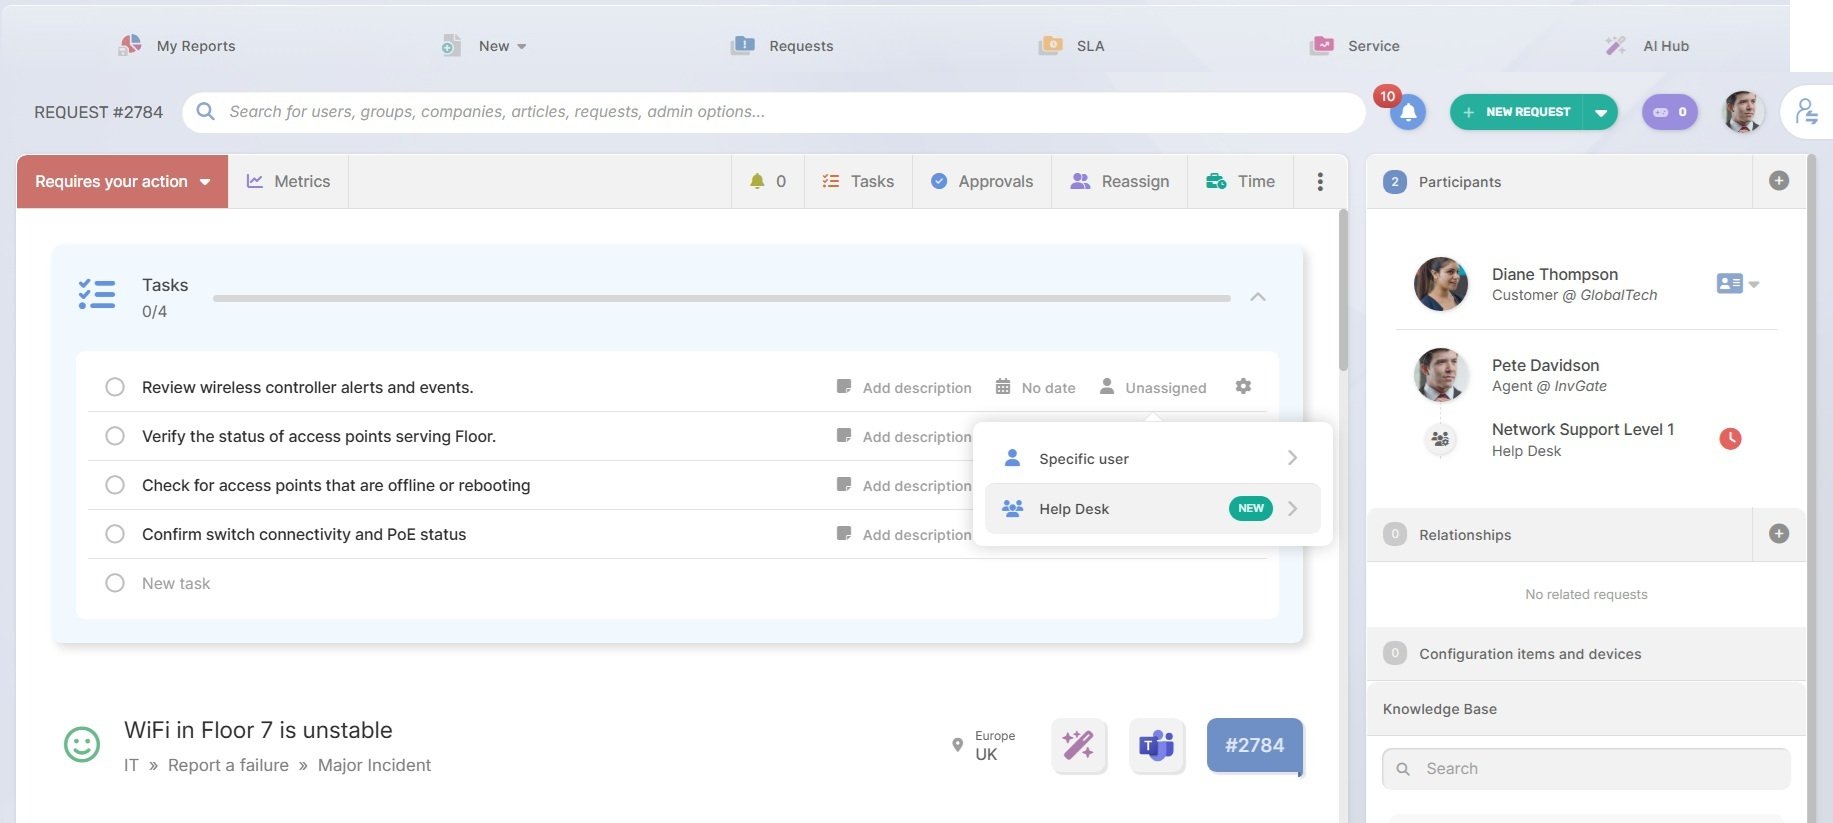Open SLA in top navigation
Viewport: 1833px width, 823px height.
tap(1072, 46)
